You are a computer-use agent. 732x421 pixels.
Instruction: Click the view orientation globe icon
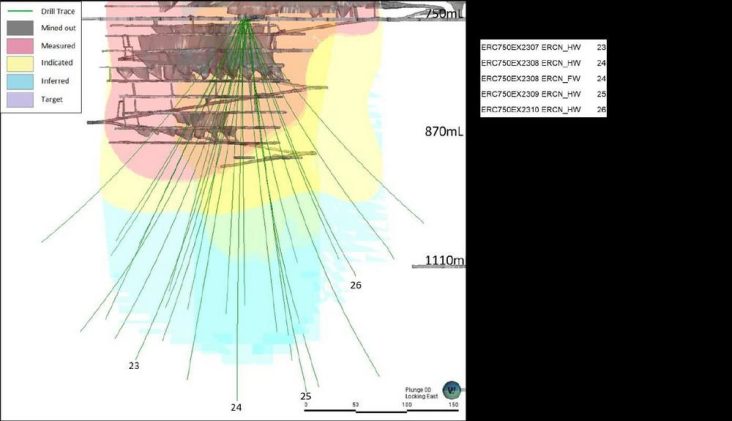452,390
